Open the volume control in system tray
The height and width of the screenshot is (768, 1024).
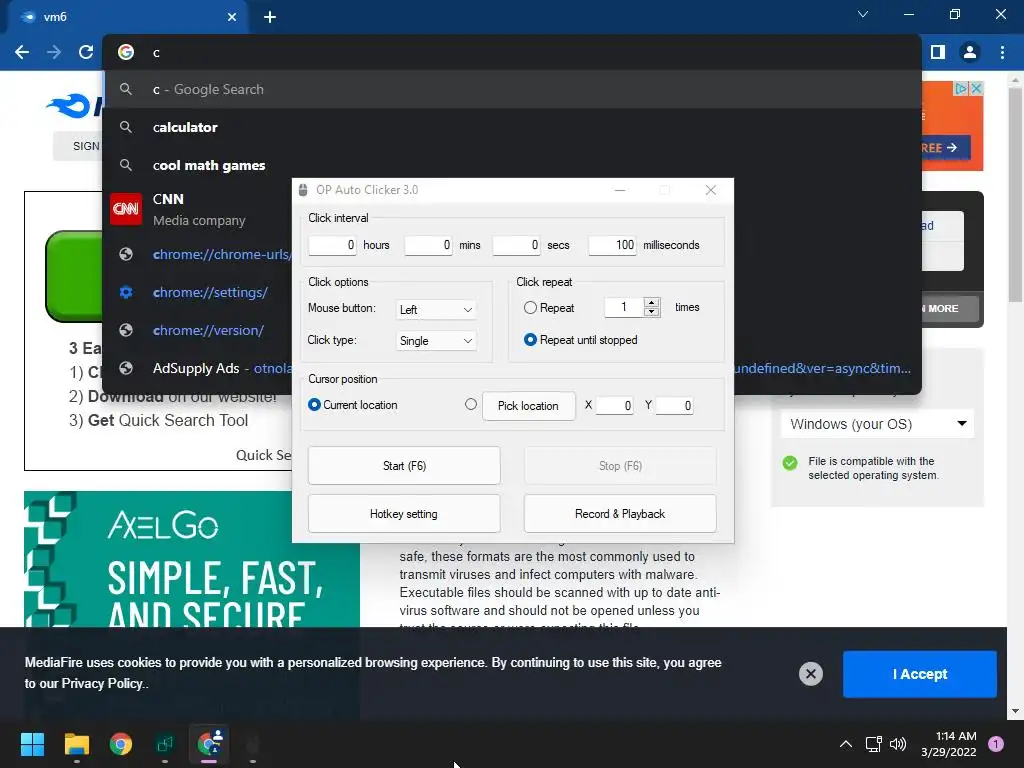point(898,744)
